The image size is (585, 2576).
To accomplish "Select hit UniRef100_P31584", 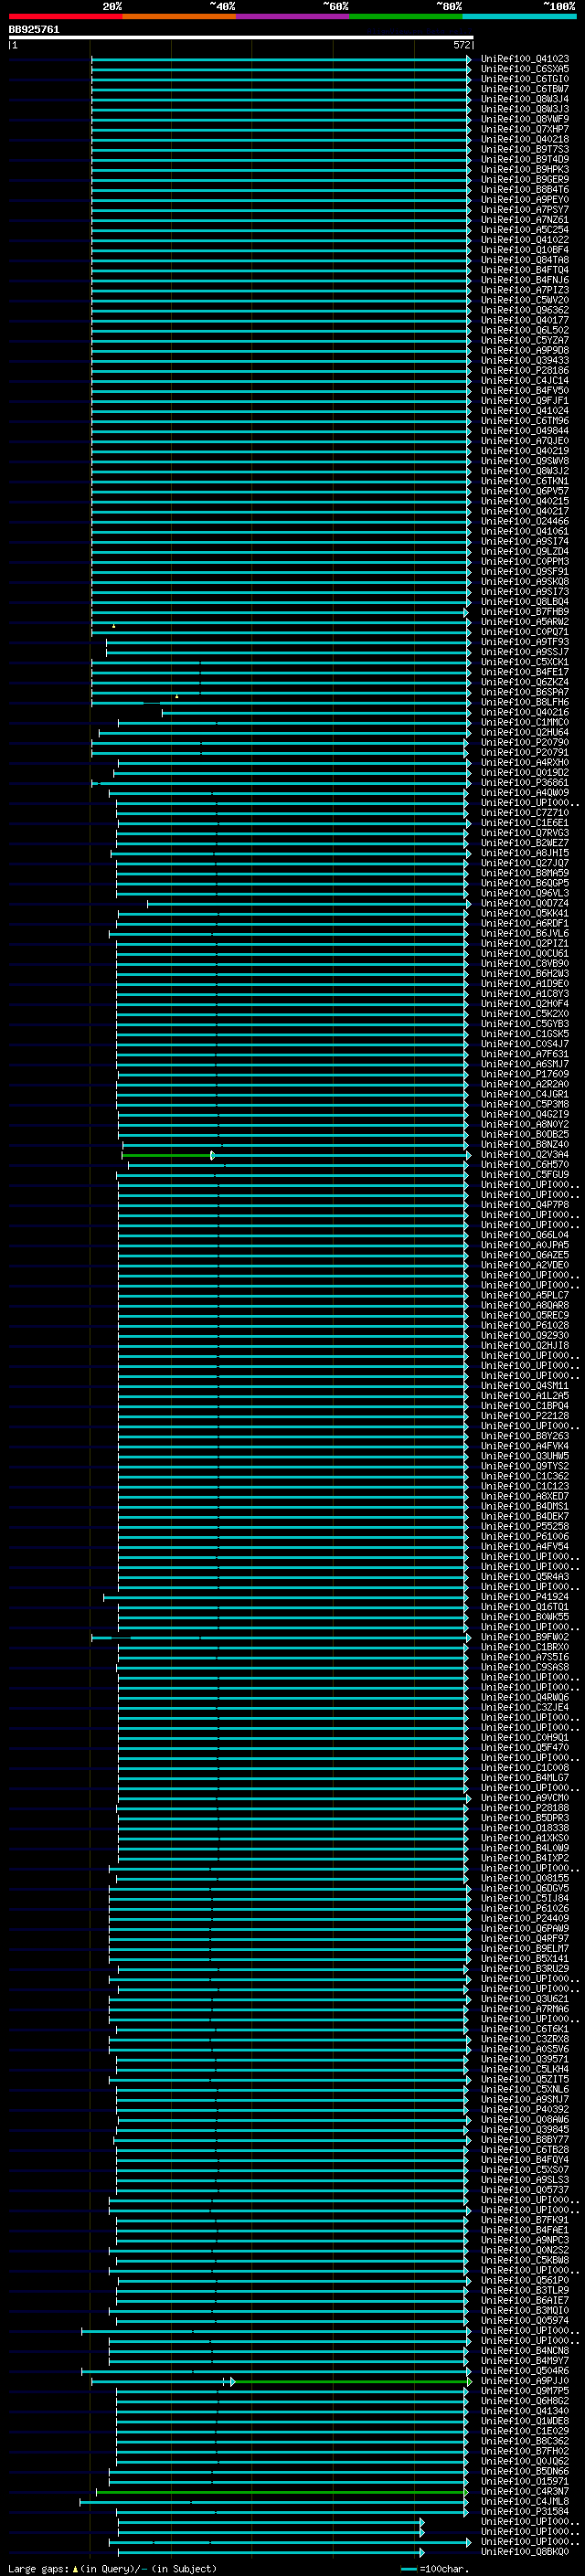I will pyautogui.click(x=525, y=2512).
